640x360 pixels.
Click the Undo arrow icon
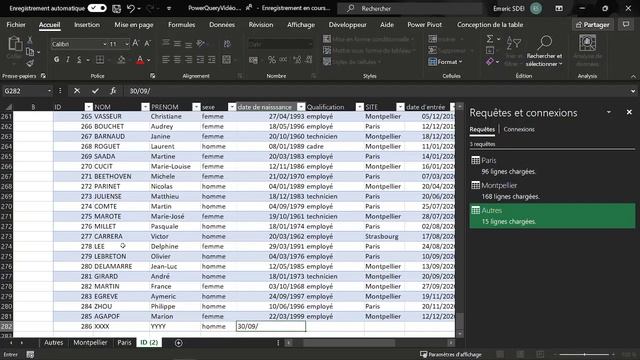(131, 8)
